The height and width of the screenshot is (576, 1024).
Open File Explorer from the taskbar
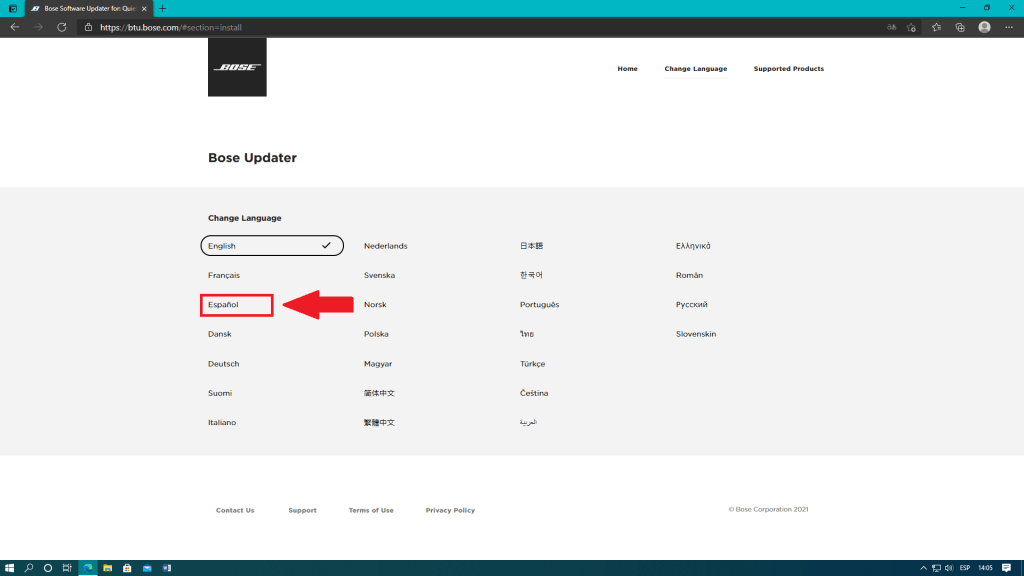107,568
